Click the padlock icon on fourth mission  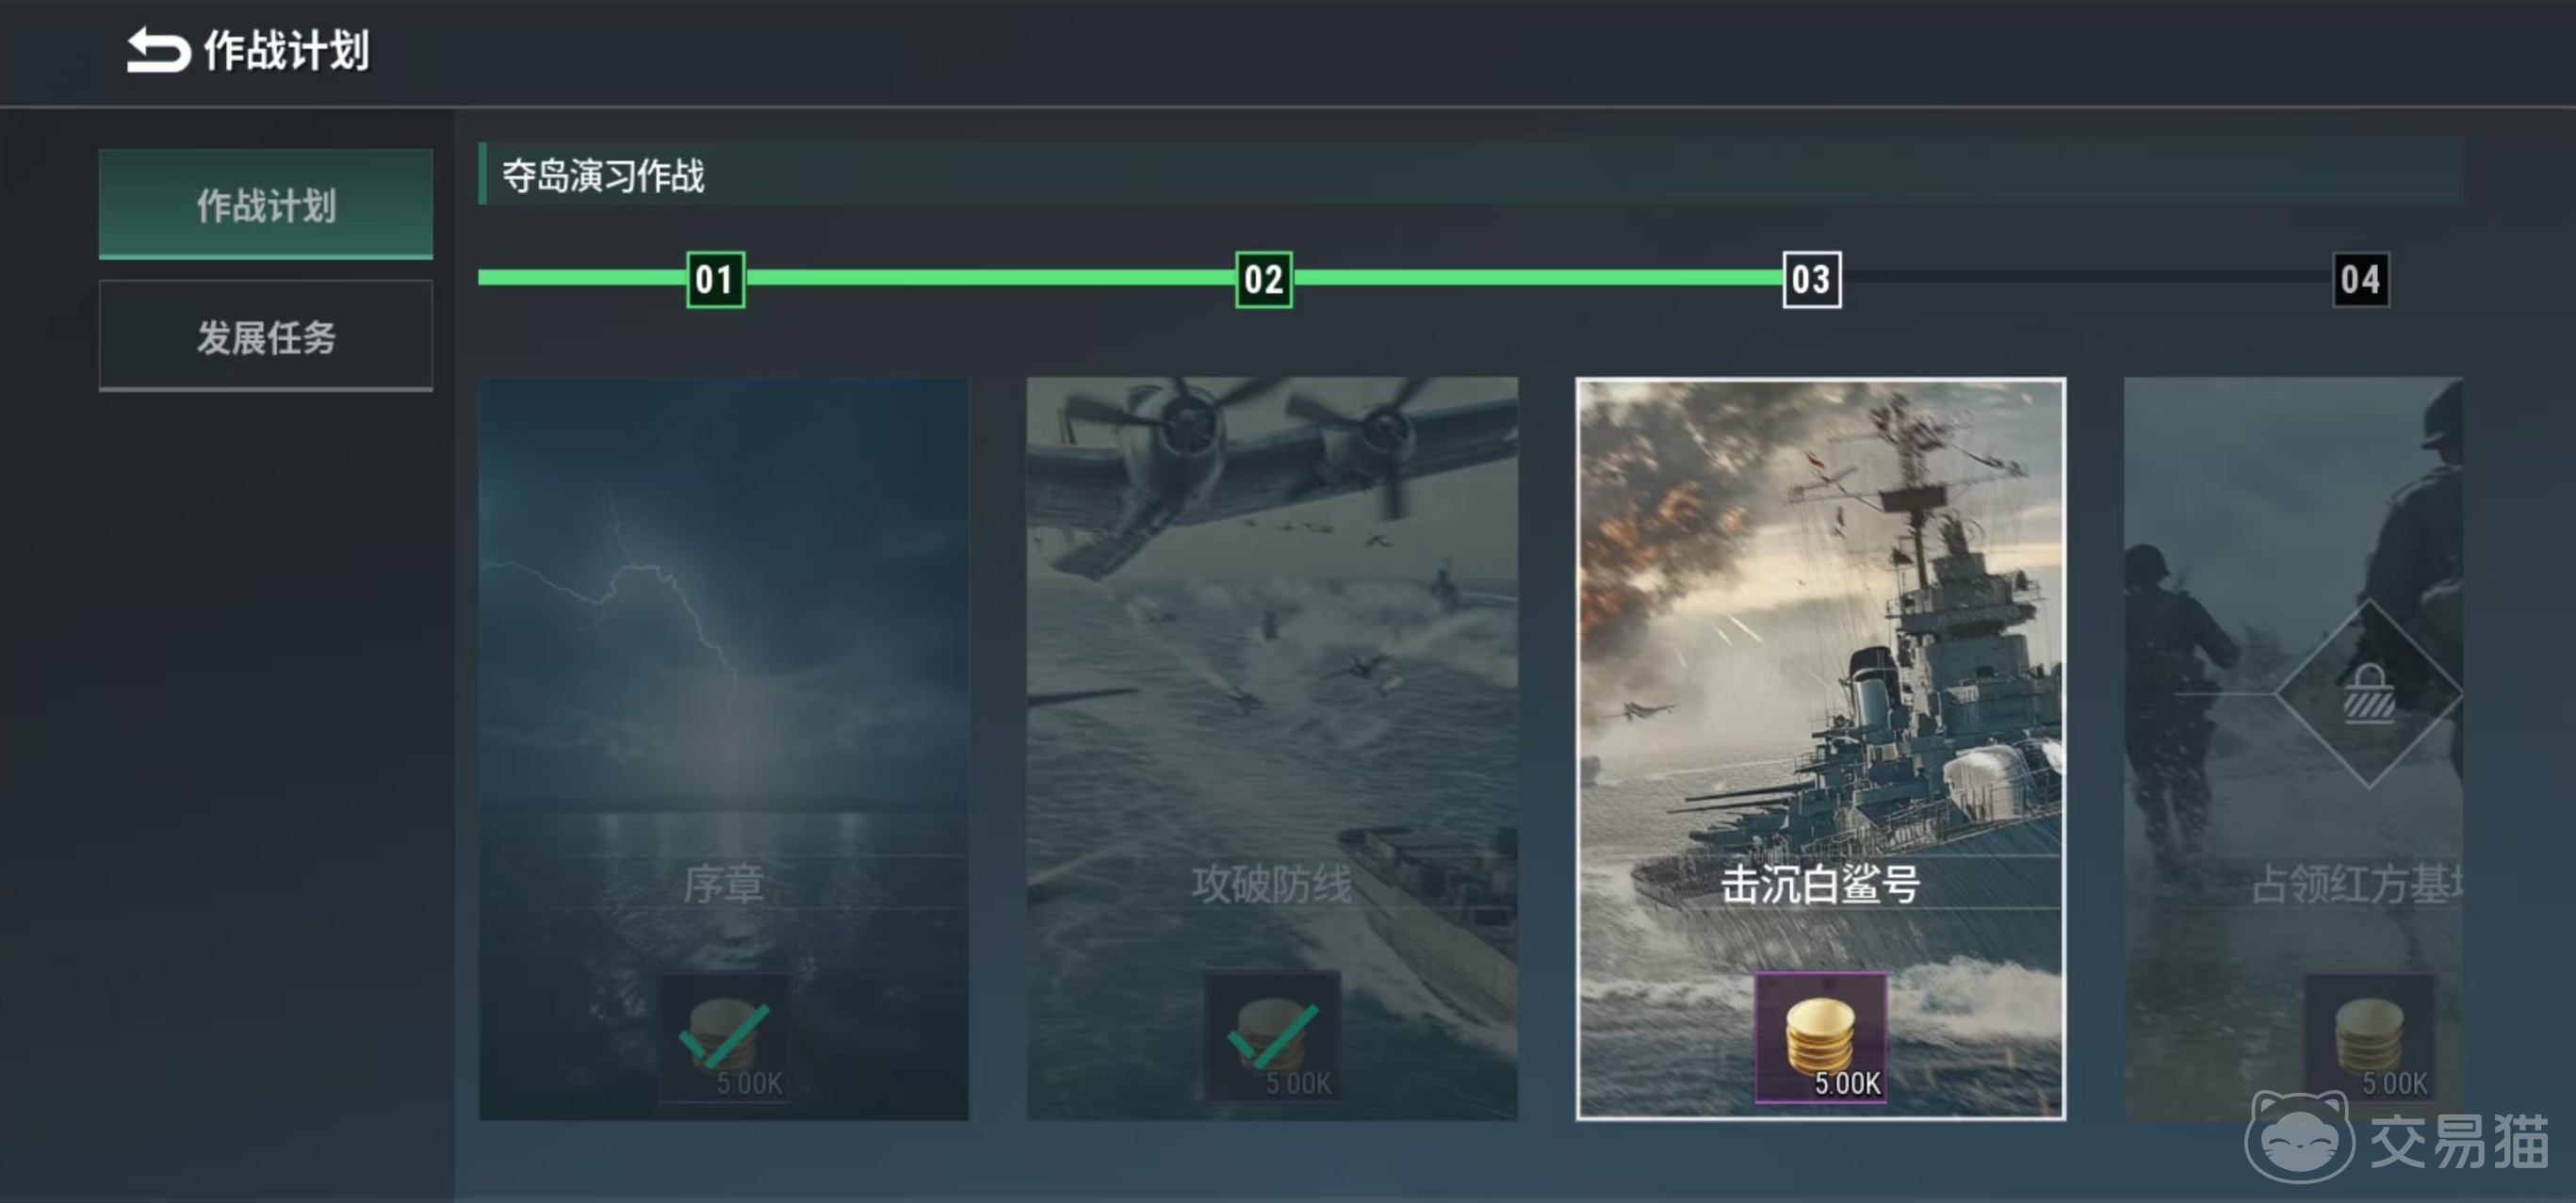2368,693
